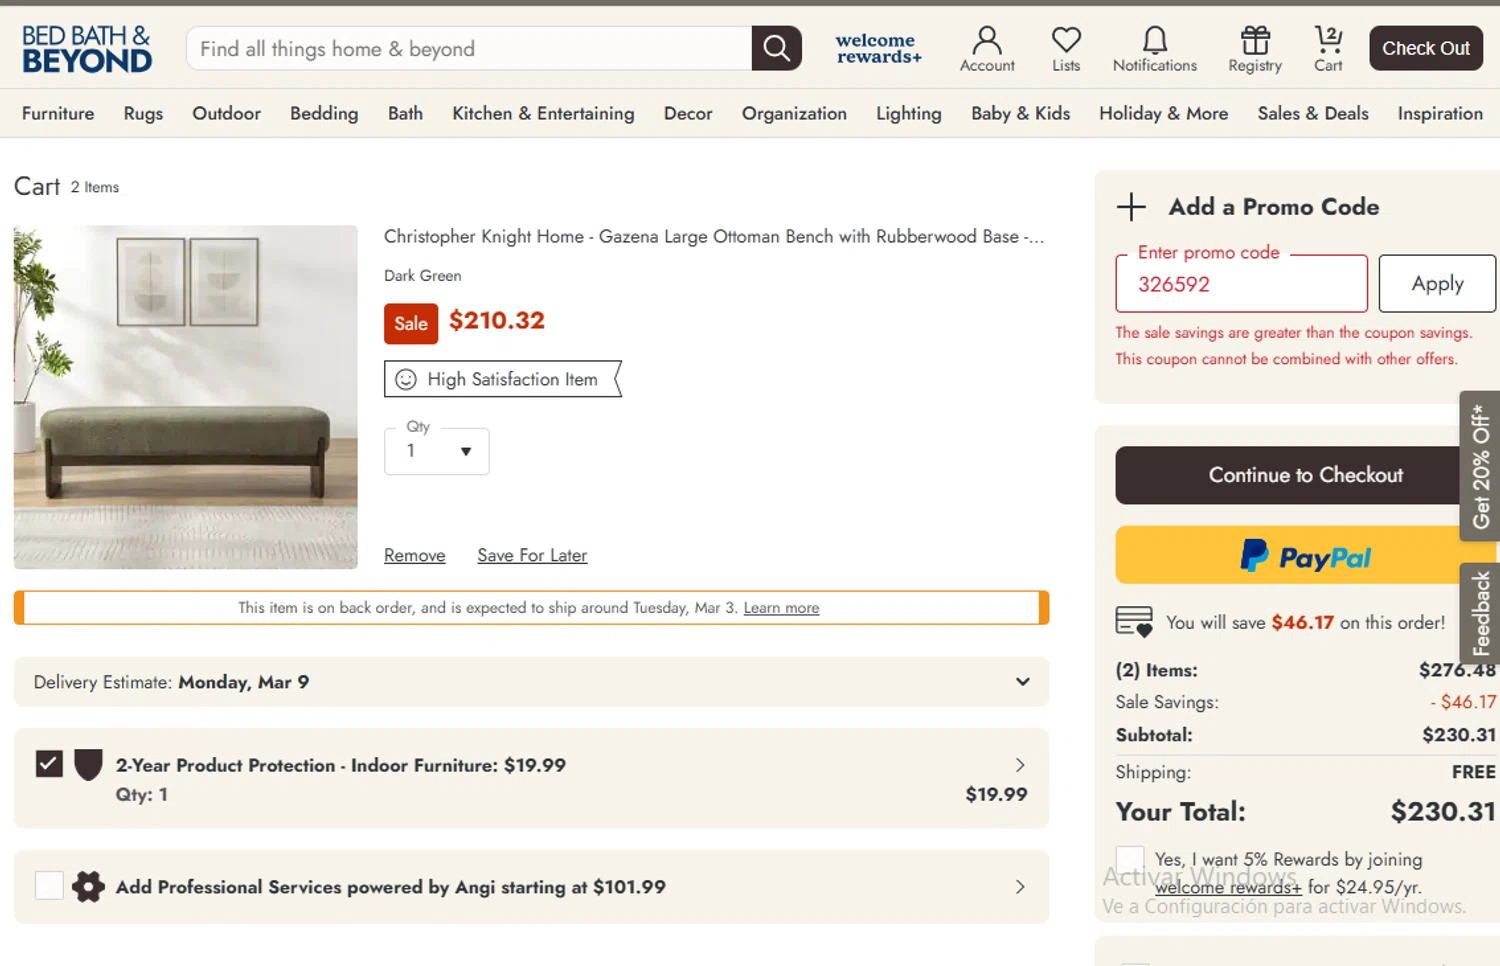Open the Sales & Deals menu
The width and height of the screenshot is (1500, 966).
[x=1312, y=114]
